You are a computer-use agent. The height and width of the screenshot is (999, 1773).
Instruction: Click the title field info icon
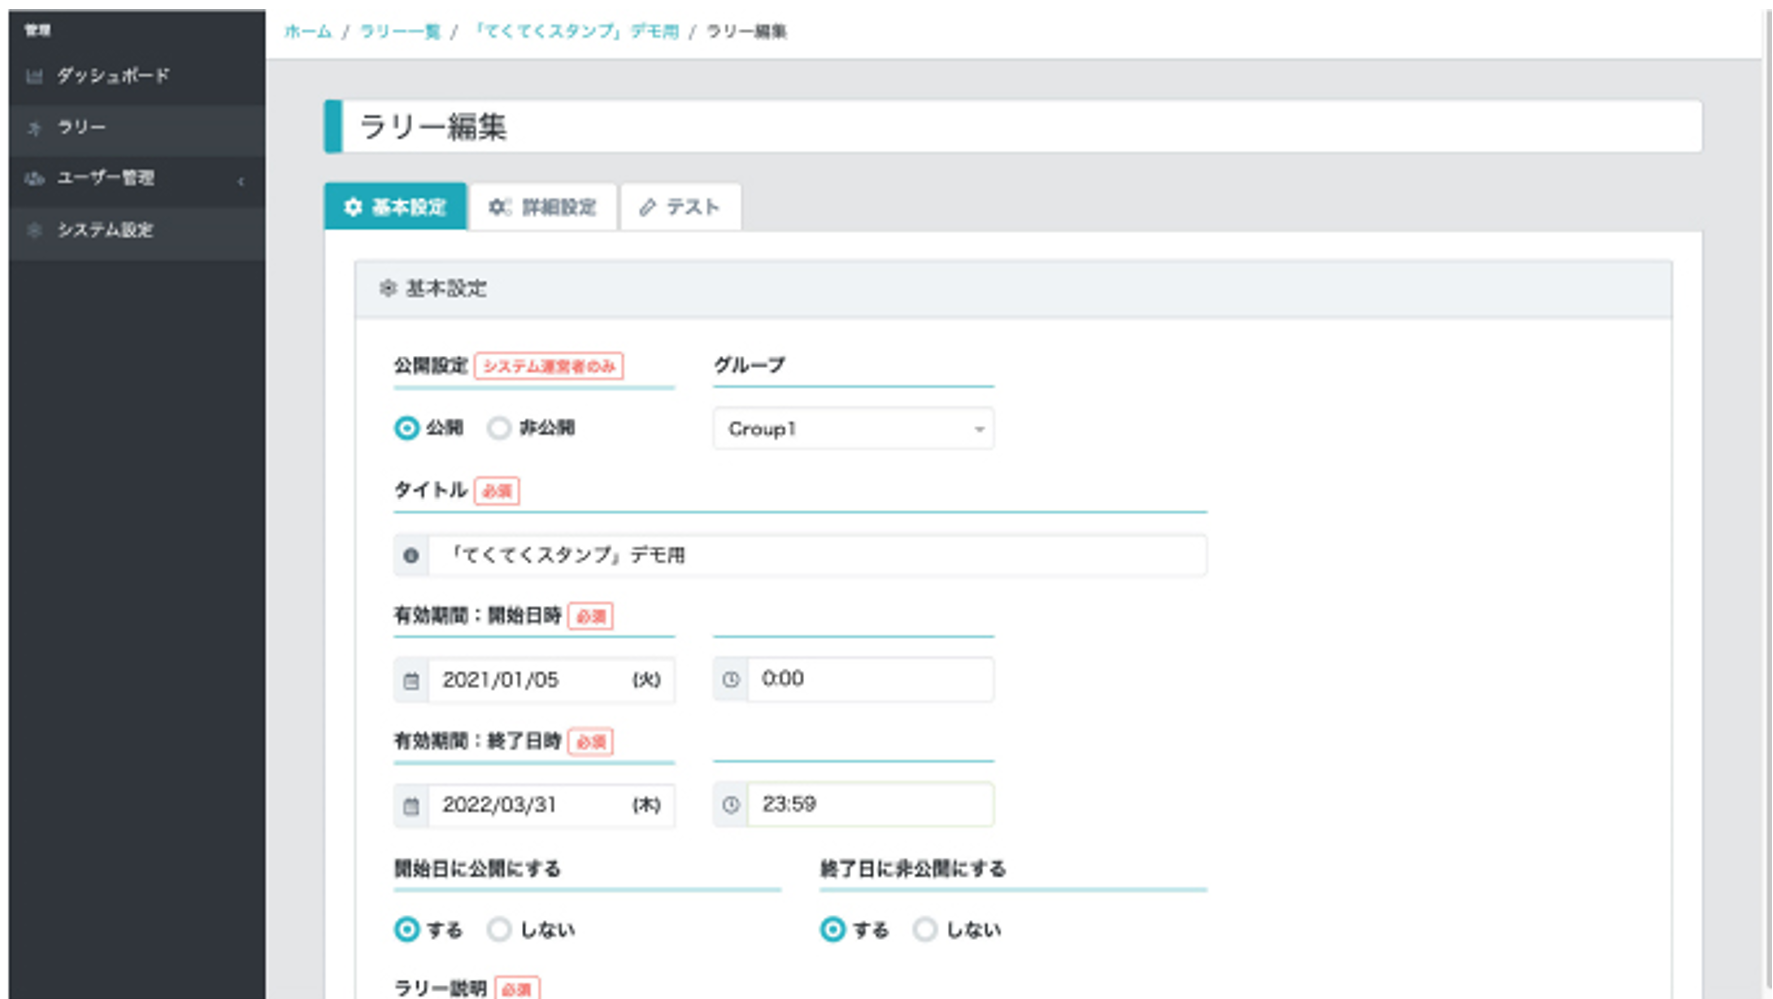click(x=411, y=556)
